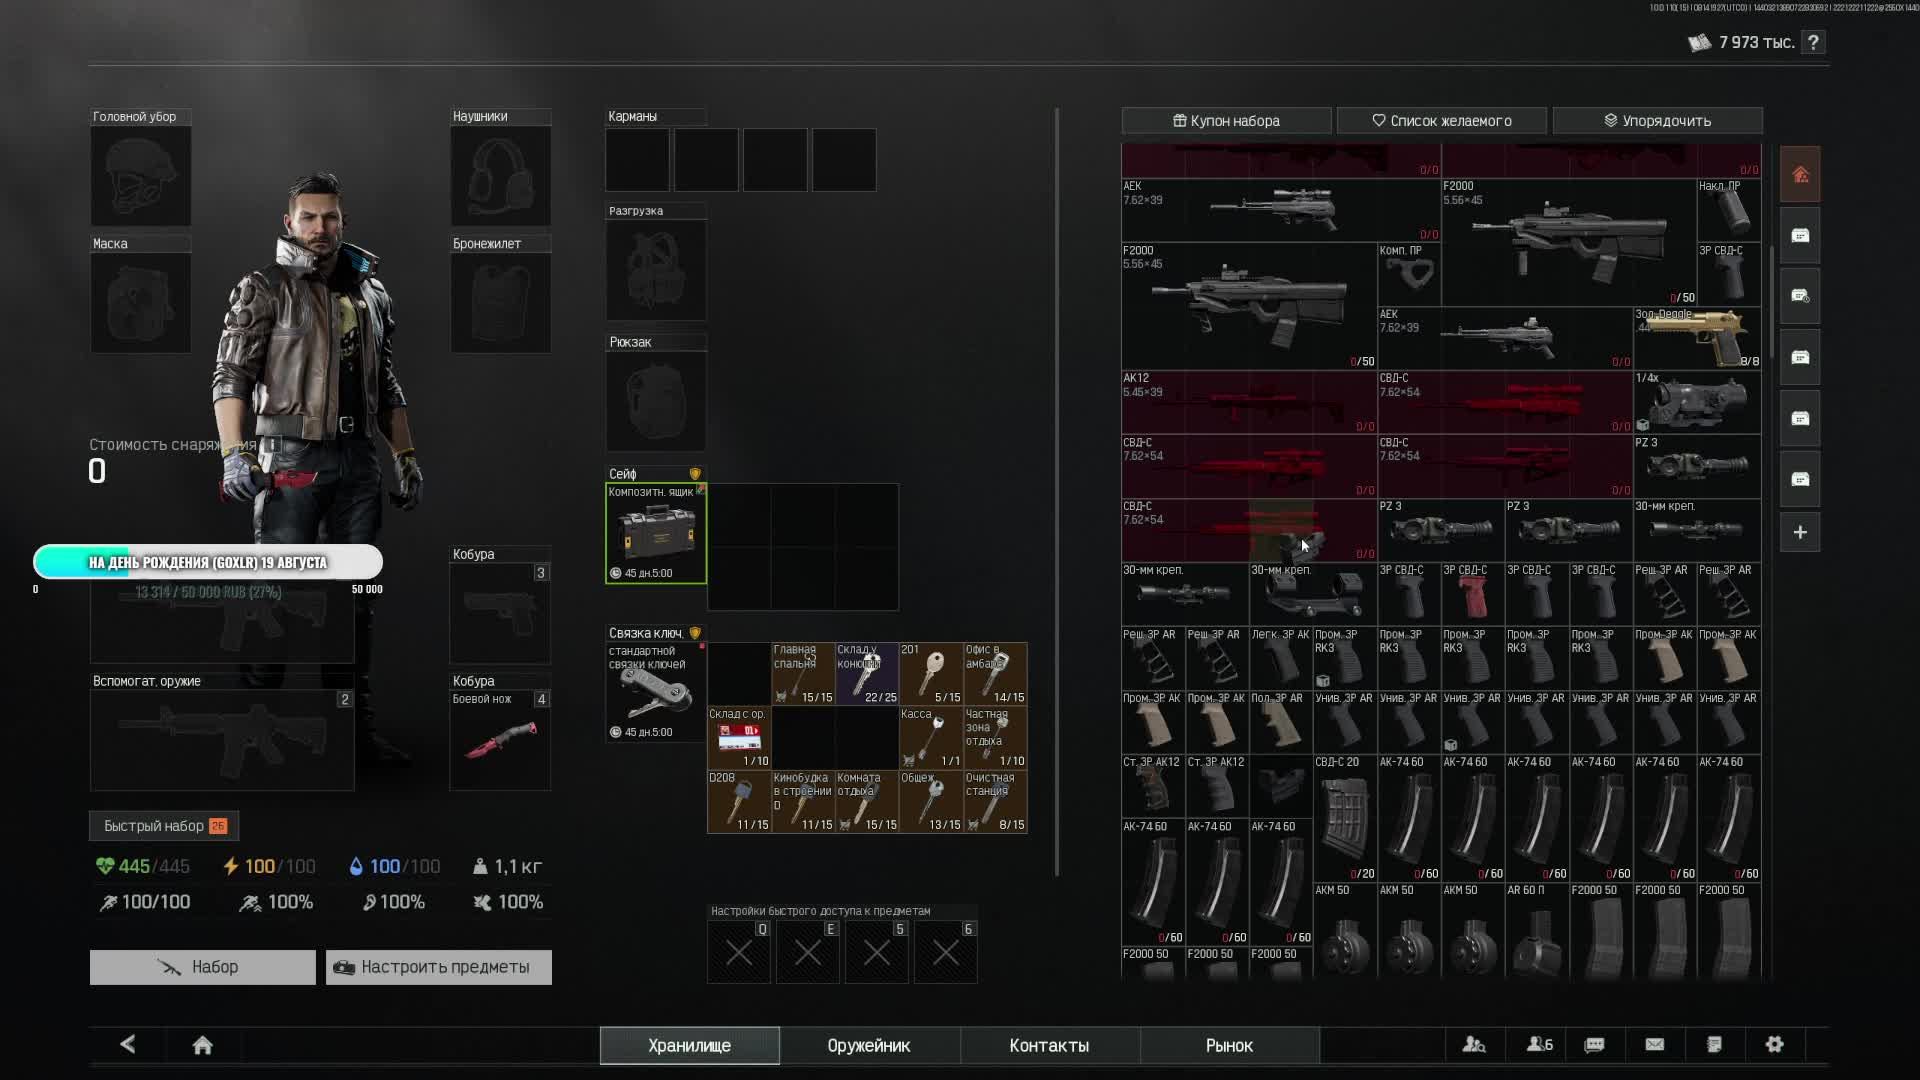This screenshot has width=1920, height=1080.
Task: Click the back arrow in bottom bar
Action: click(128, 1045)
